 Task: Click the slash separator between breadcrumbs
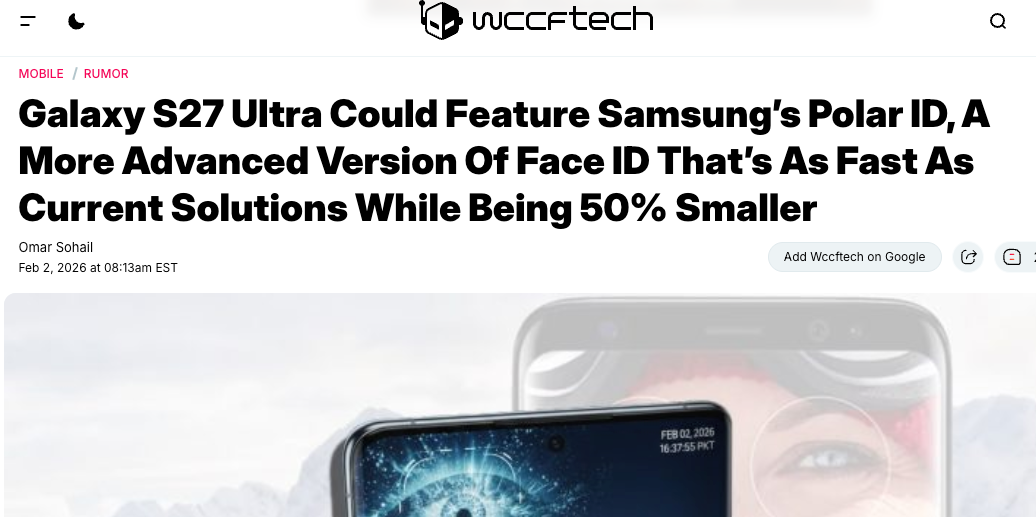[x=75, y=73]
